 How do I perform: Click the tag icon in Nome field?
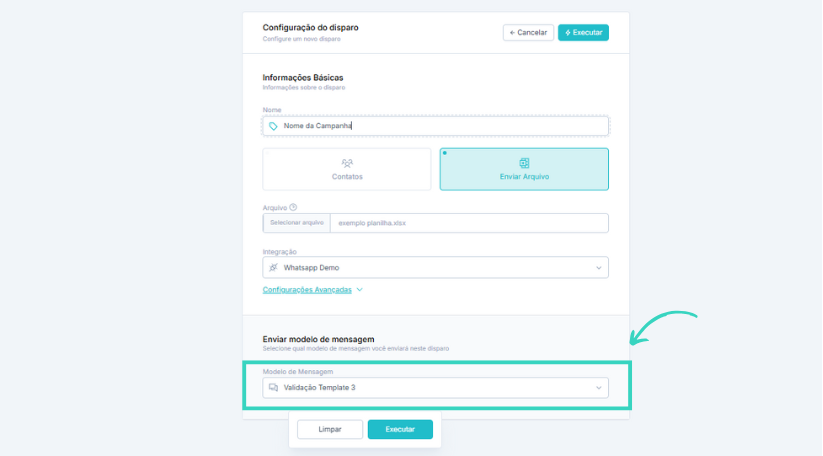click(x=273, y=126)
